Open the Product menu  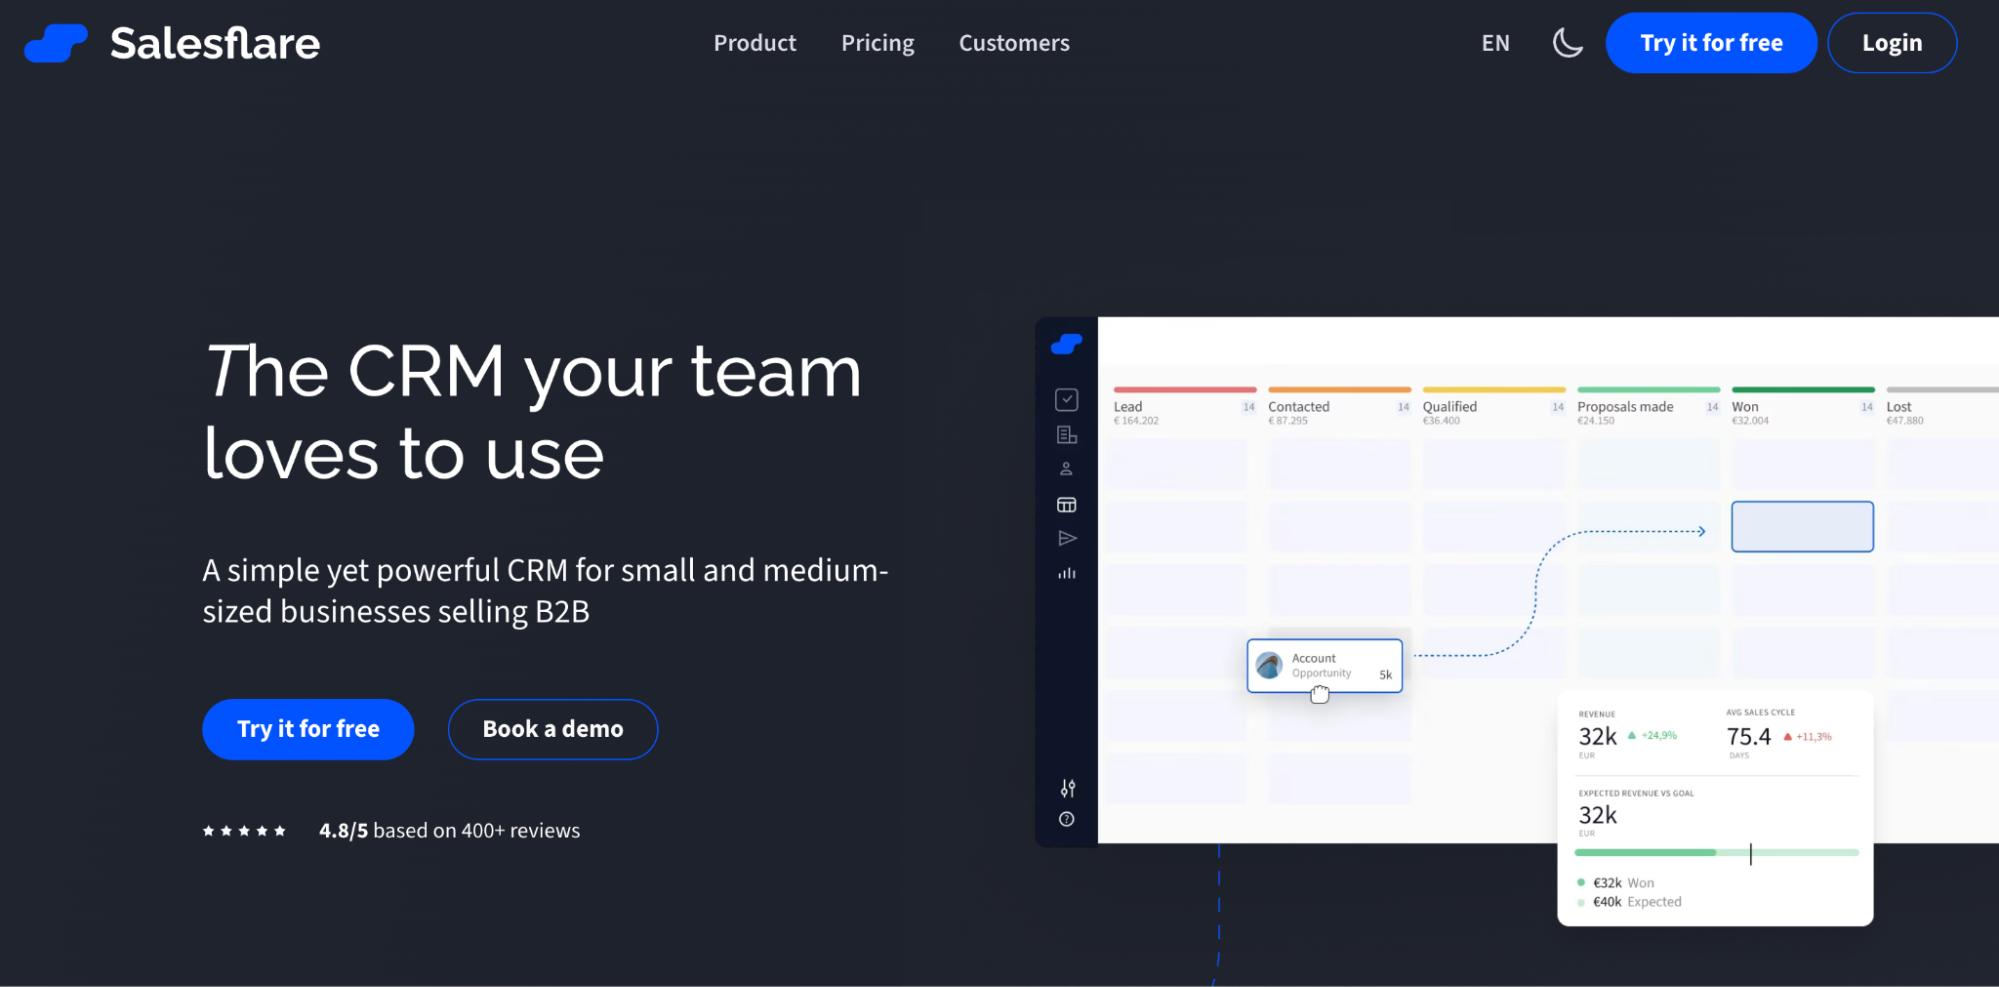(x=755, y=43)
